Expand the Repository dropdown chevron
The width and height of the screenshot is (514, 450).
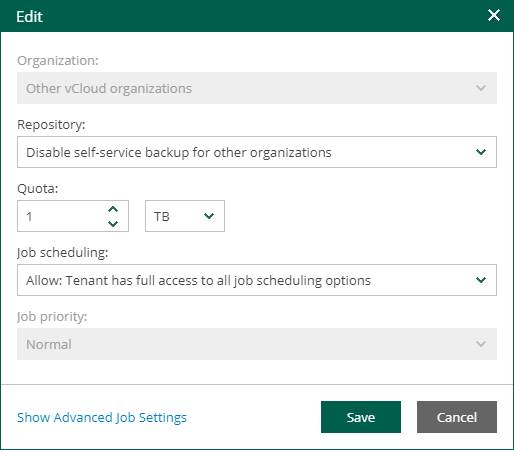[481, 152]
